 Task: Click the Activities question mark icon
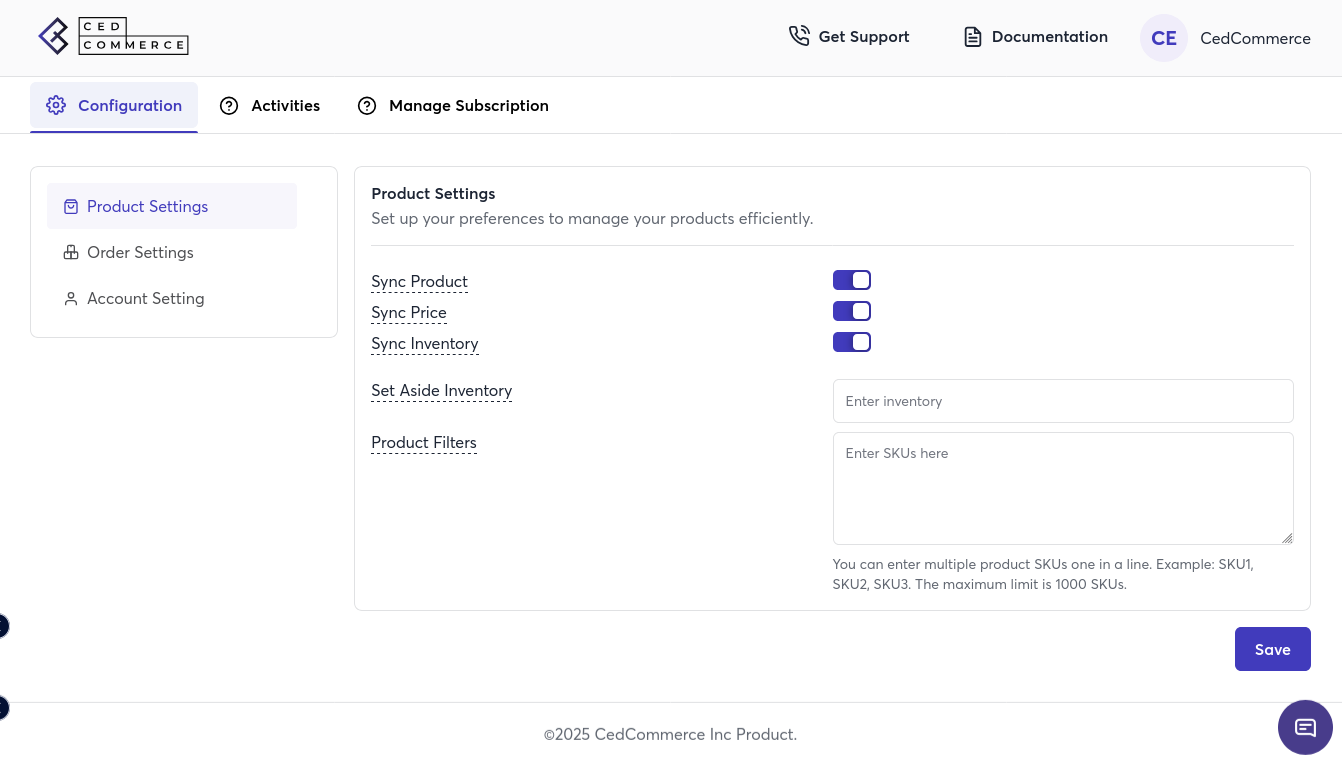click(x=229, y=106)
